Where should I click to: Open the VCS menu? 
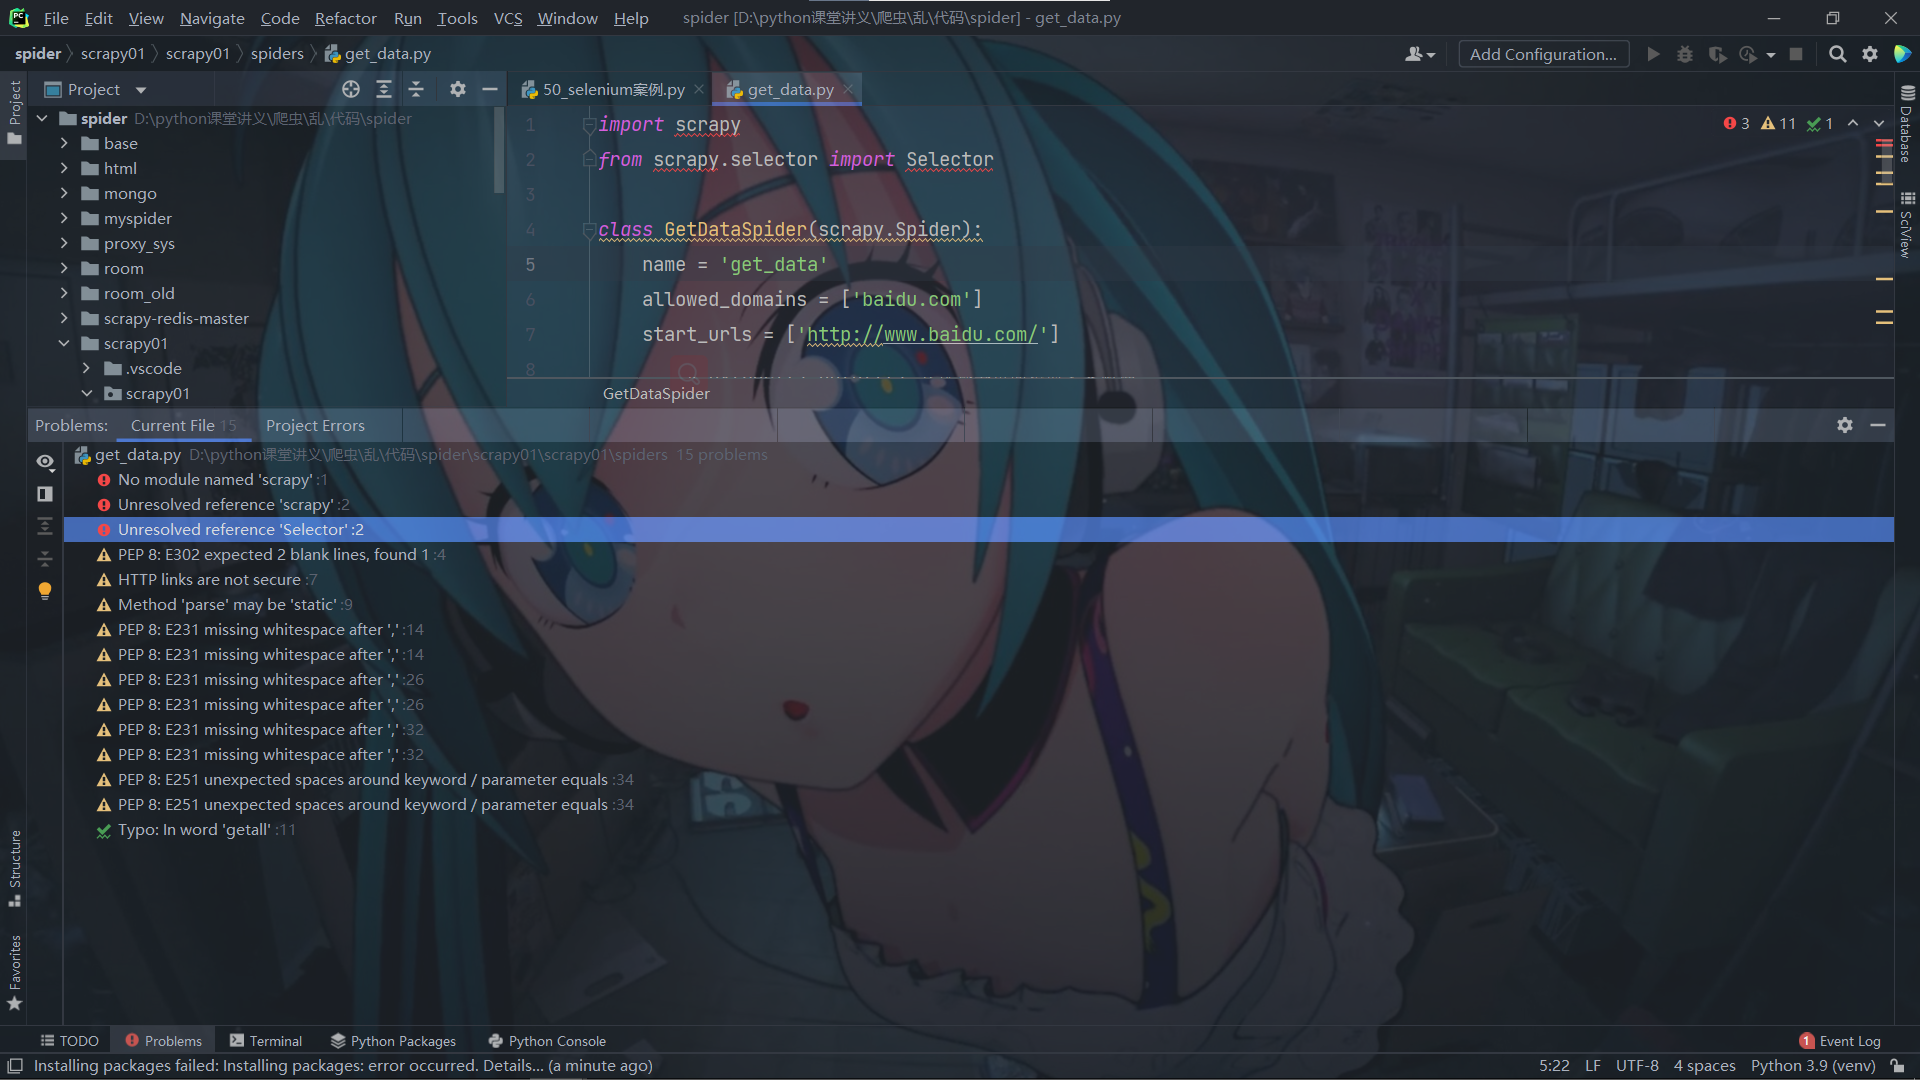508,18
